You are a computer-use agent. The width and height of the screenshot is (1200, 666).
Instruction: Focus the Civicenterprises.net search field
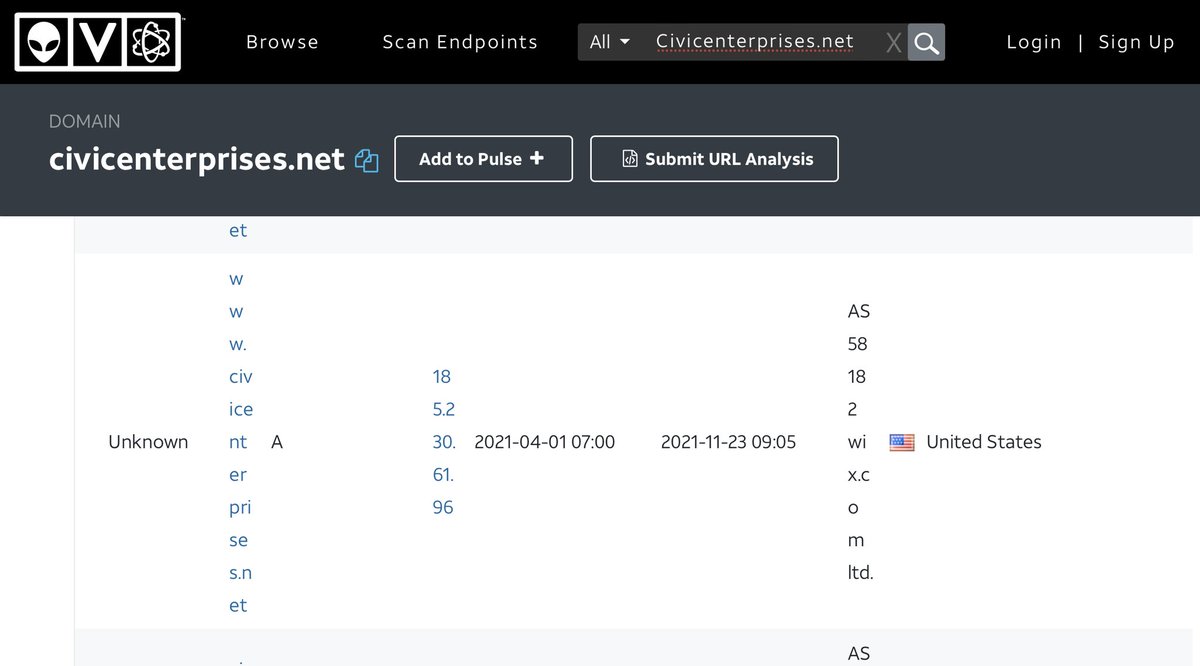[x=755, y=42]
